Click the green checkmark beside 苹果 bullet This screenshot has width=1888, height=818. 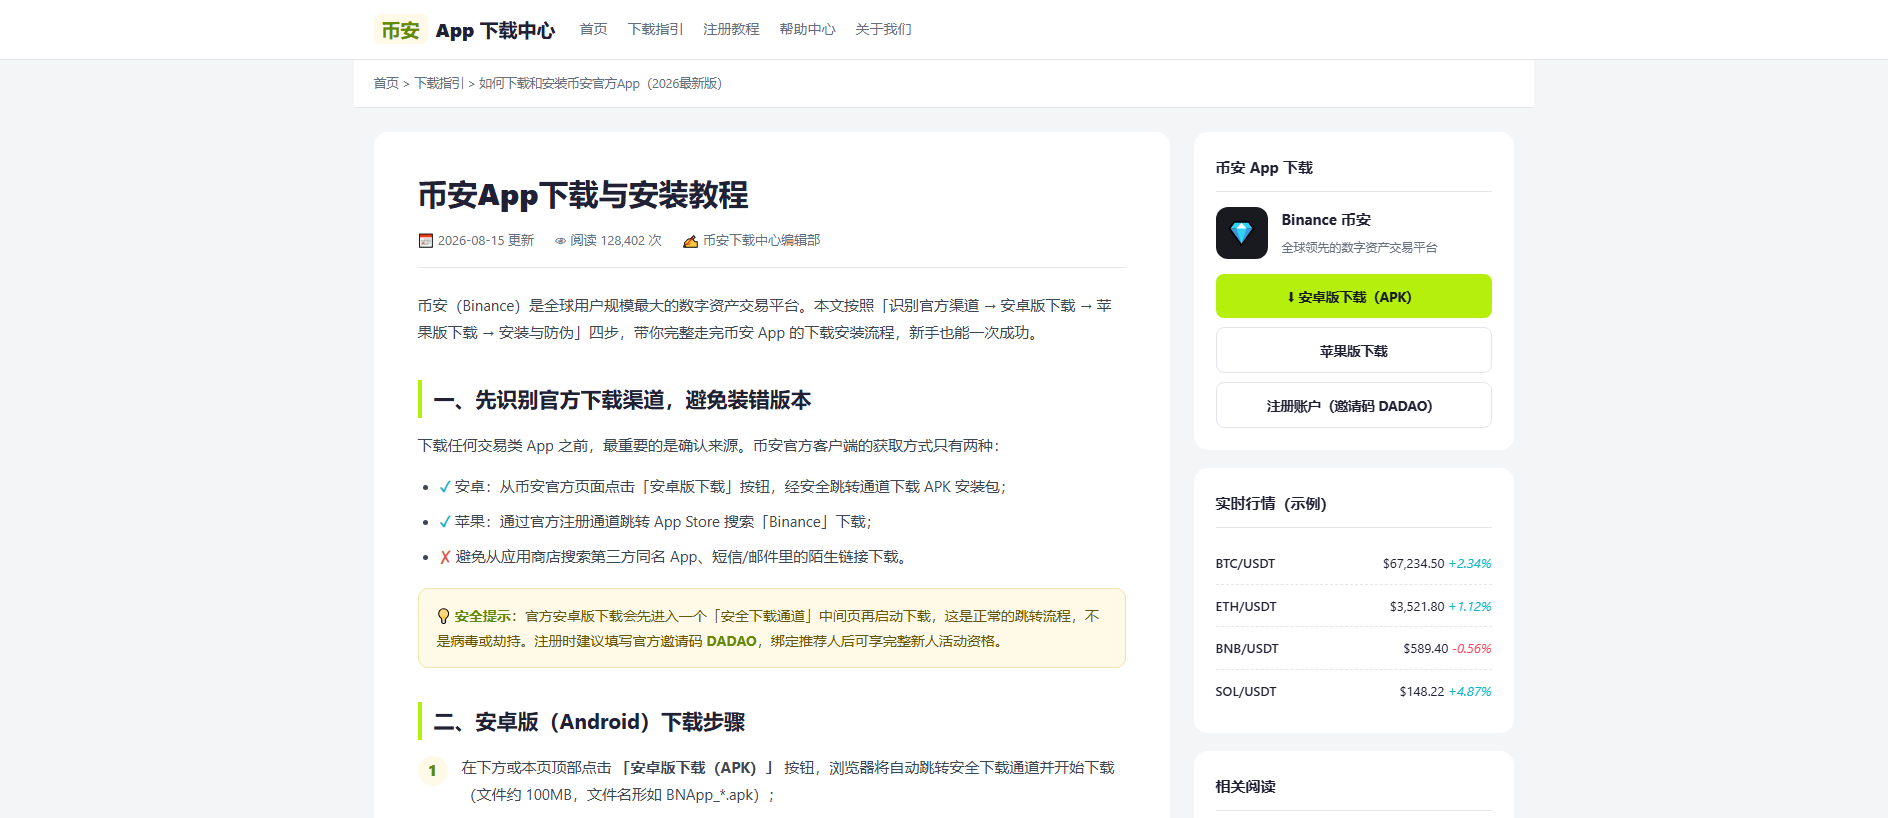click(x=445, y=522)
